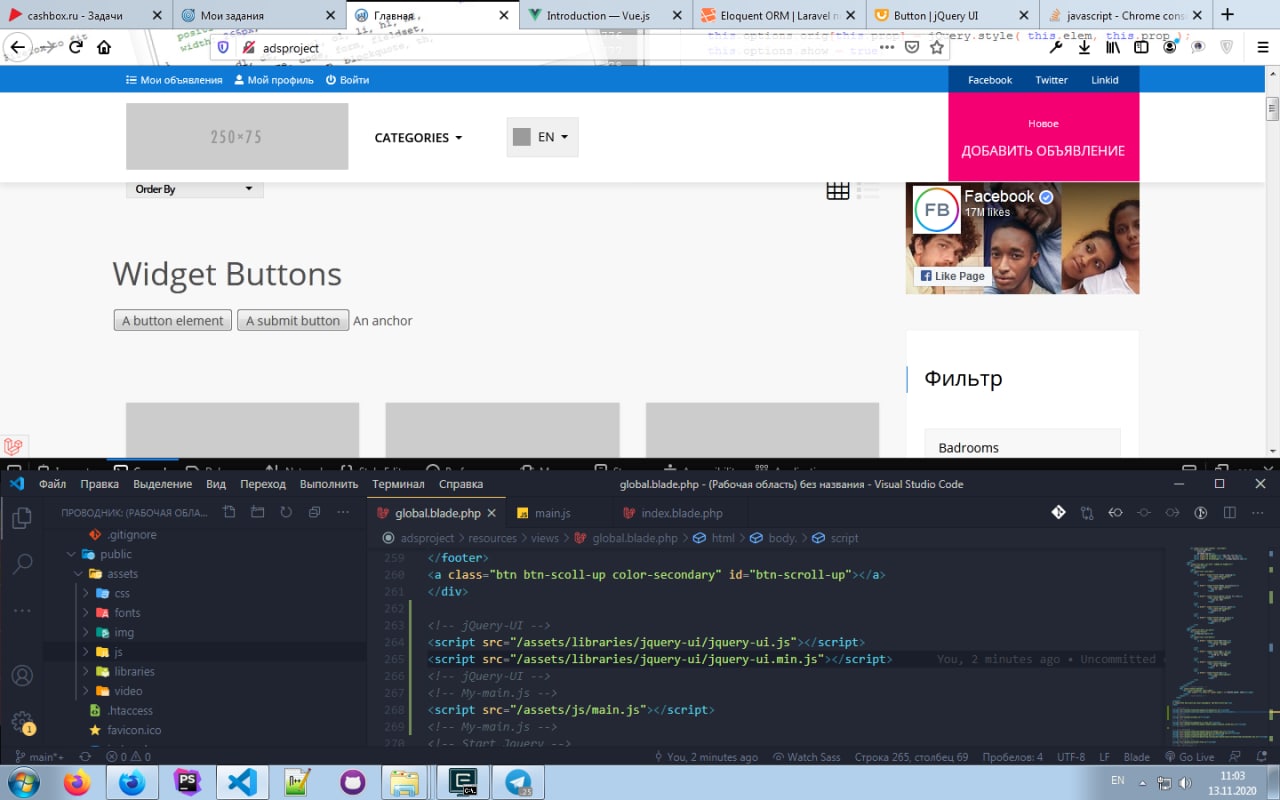
Task: Expand the js folder
Action: click(x=85, y=652)
